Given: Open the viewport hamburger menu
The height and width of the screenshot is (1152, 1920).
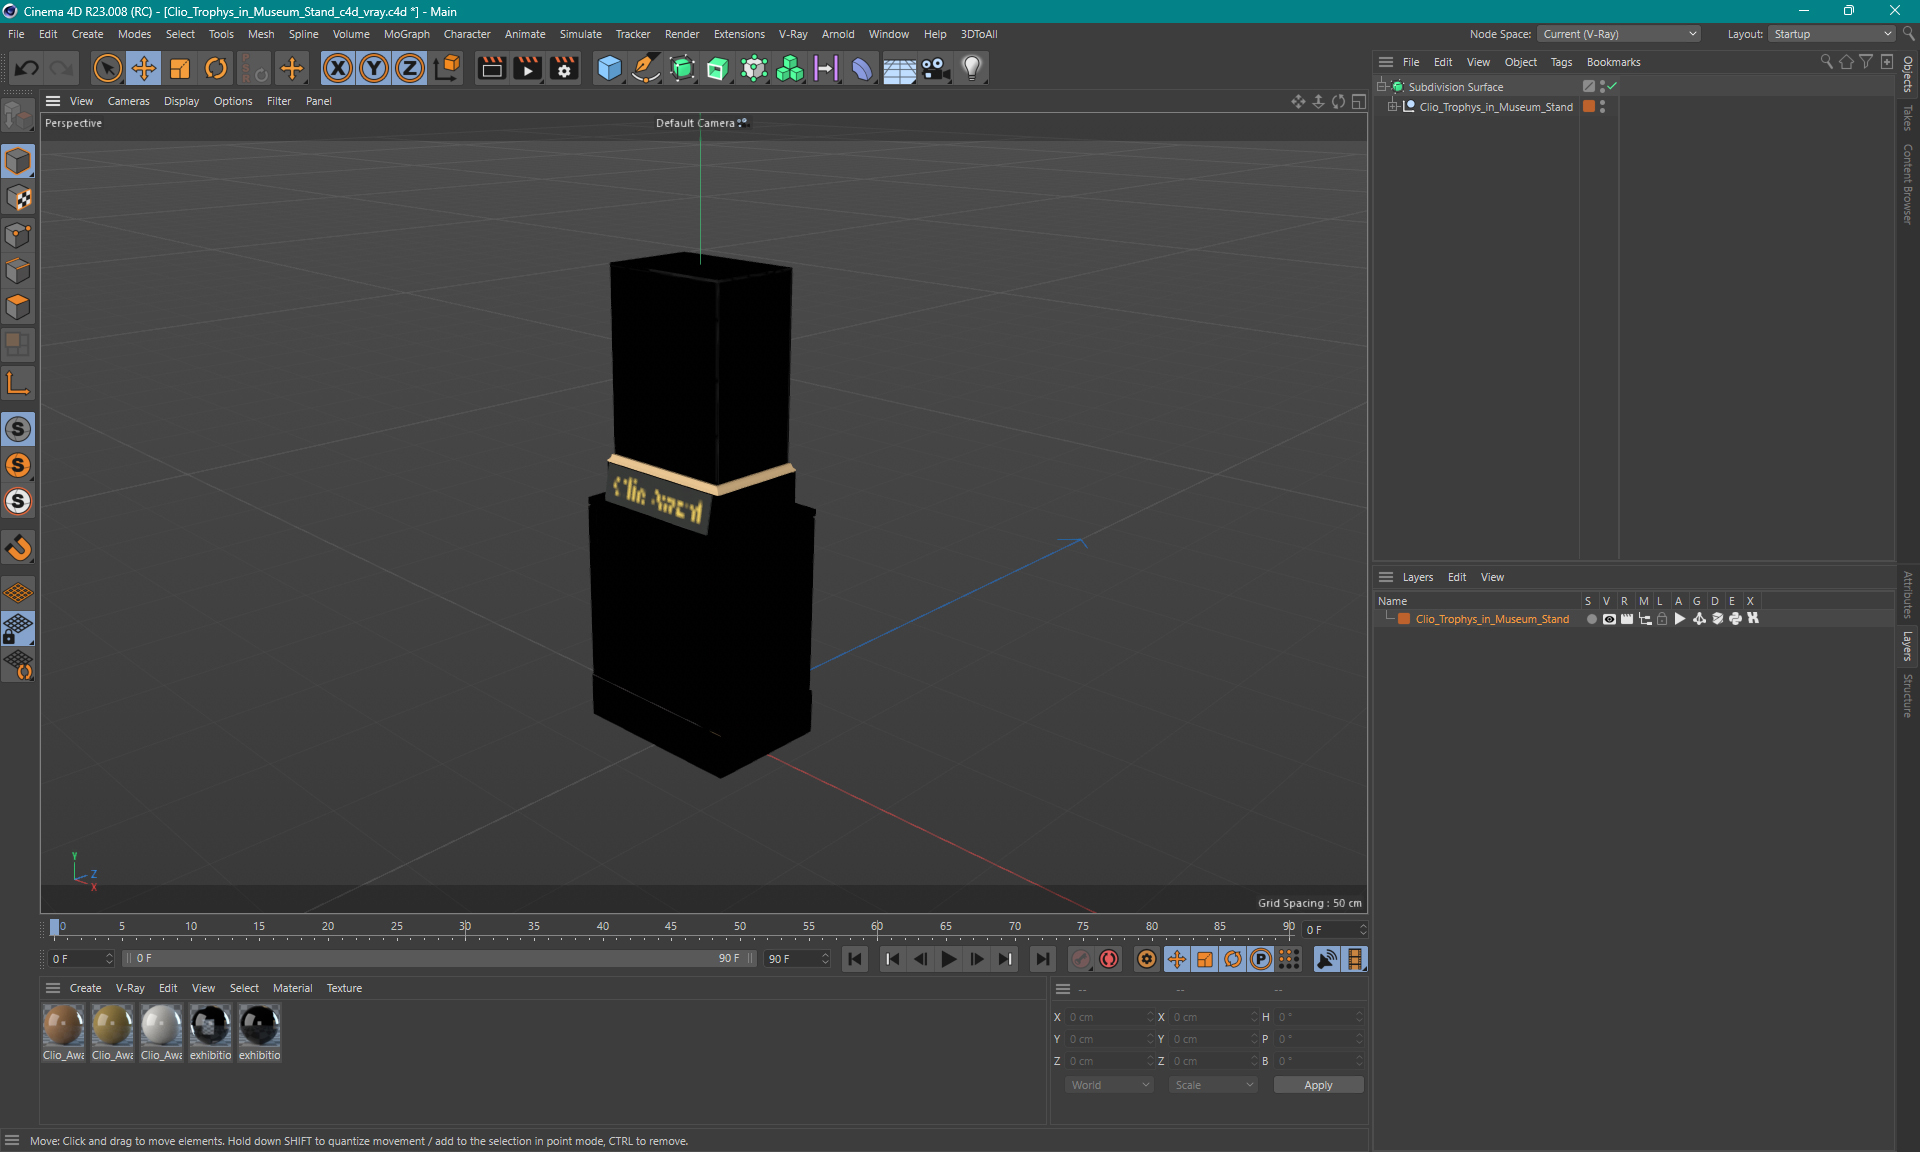Looking at the screenshot, I should point(53,101).
